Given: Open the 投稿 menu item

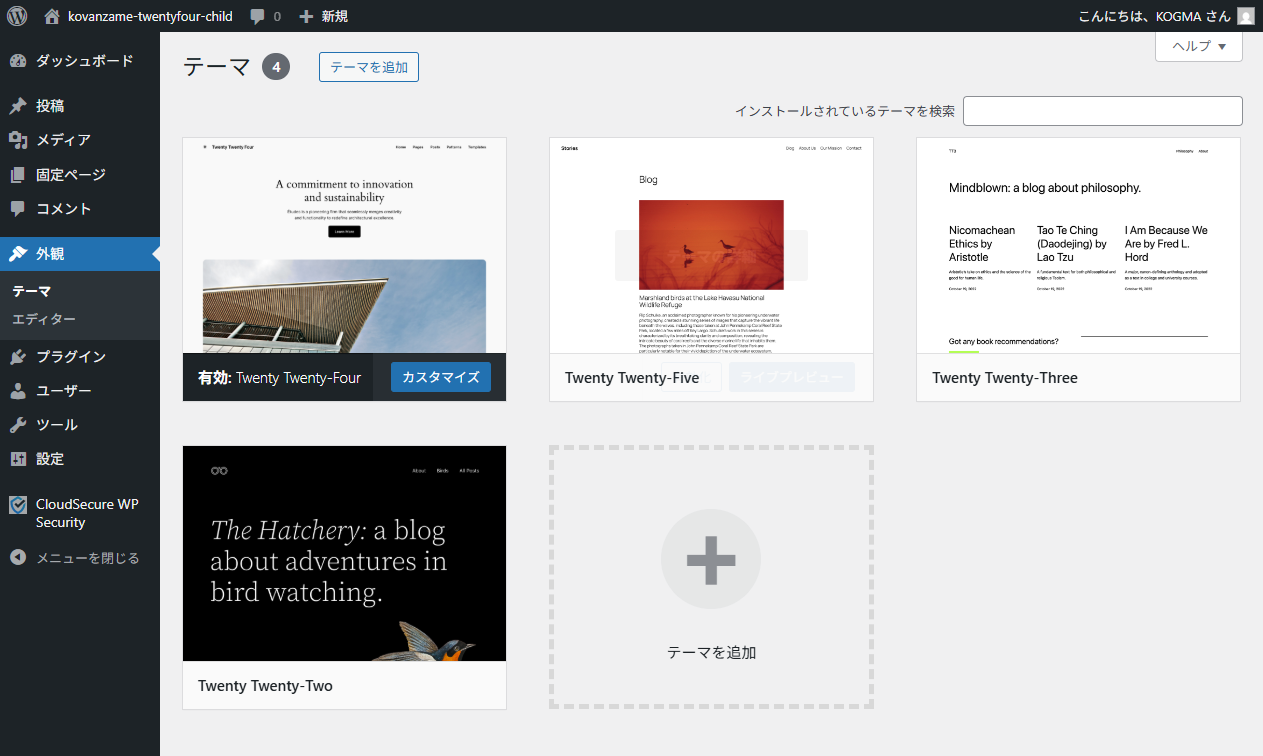Looking at the screenshot, I should pos(50,106).
